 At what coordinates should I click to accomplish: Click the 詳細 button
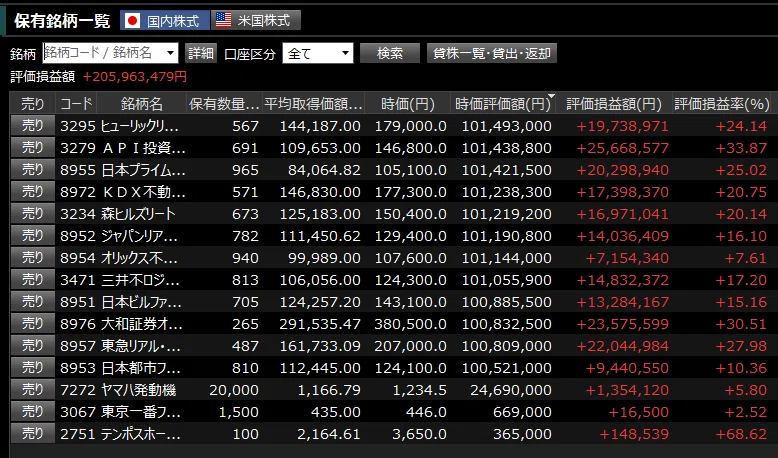pyautogui.click(x=201, y=53)
